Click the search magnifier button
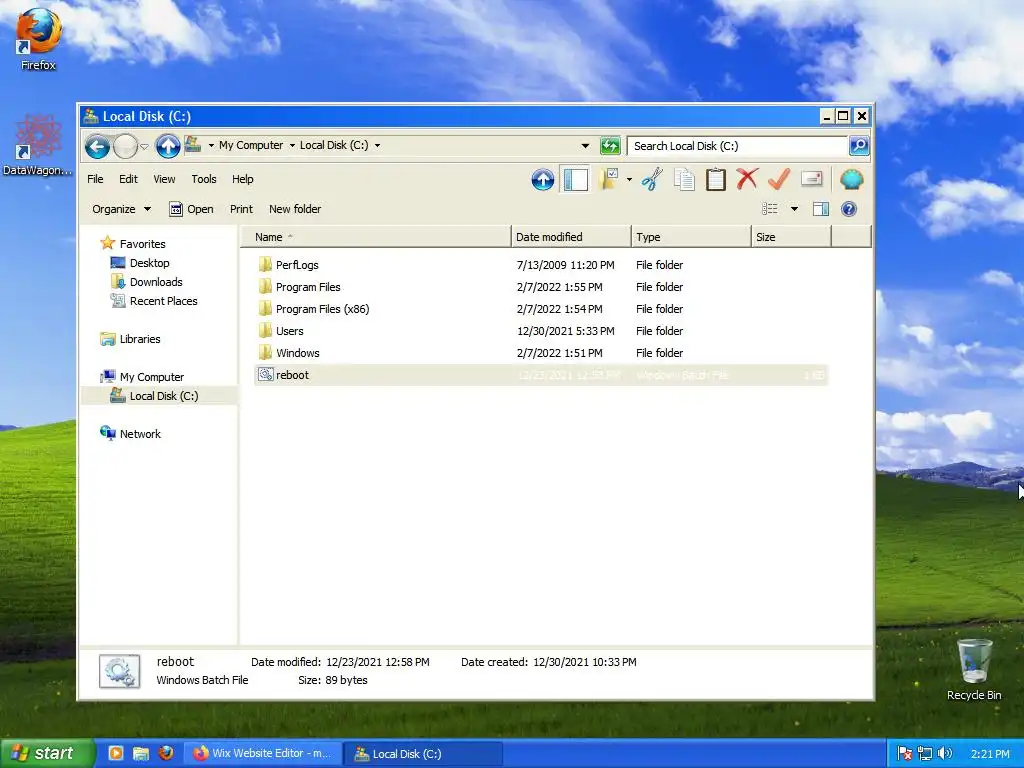Screen dimensions: 1024x768 pyautogui.click(x=859, y=146)
